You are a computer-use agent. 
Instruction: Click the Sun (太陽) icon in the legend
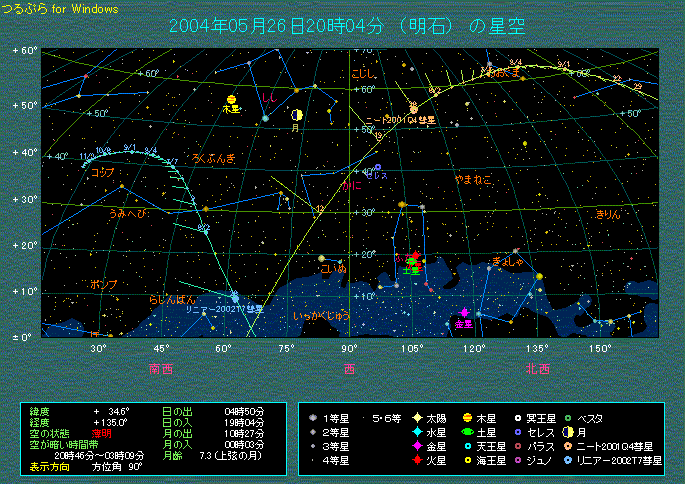415,415
